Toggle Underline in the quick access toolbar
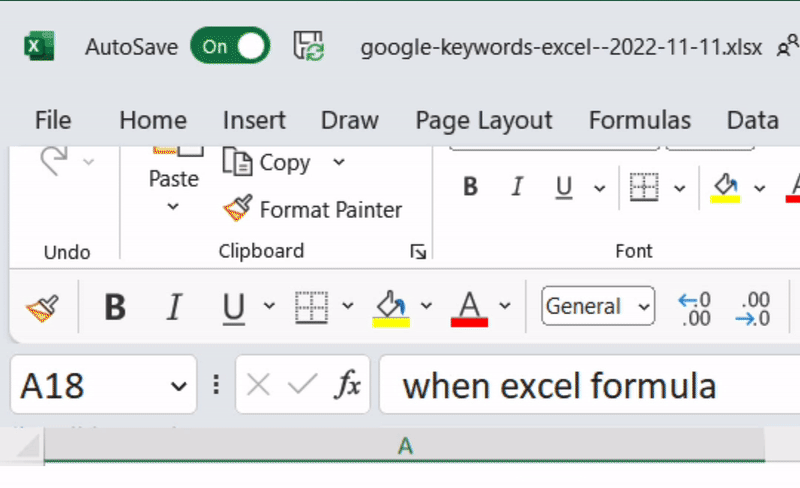The image size is (800, 488). 234,308
